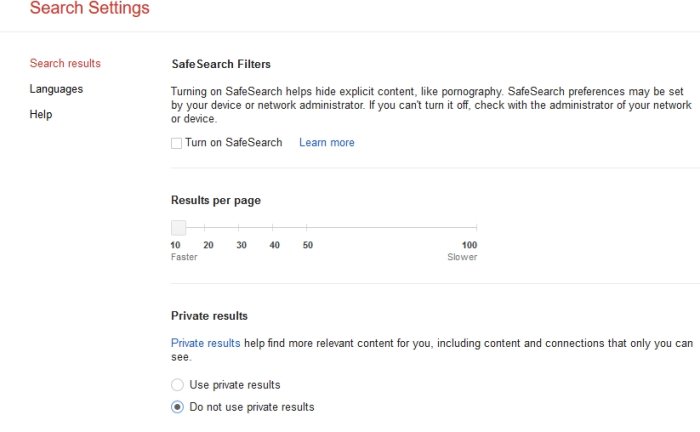This screenshot has width=700, height=432.
Task: Set results per page to 30
Action: click(238, 228)
